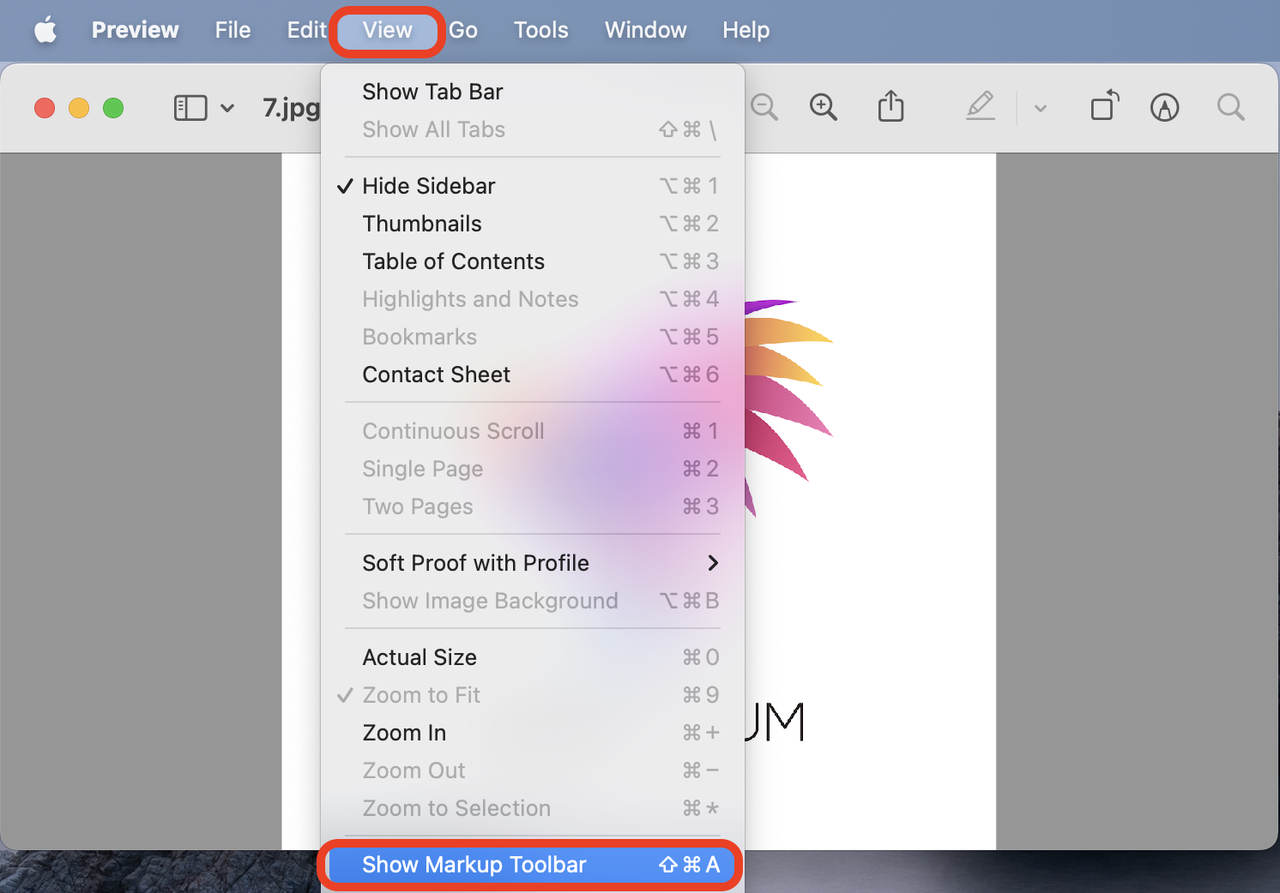This screenshot has height=893, width=1280.
Task: Choose Show Markup Toolbar
Action: tap(532, 865)
